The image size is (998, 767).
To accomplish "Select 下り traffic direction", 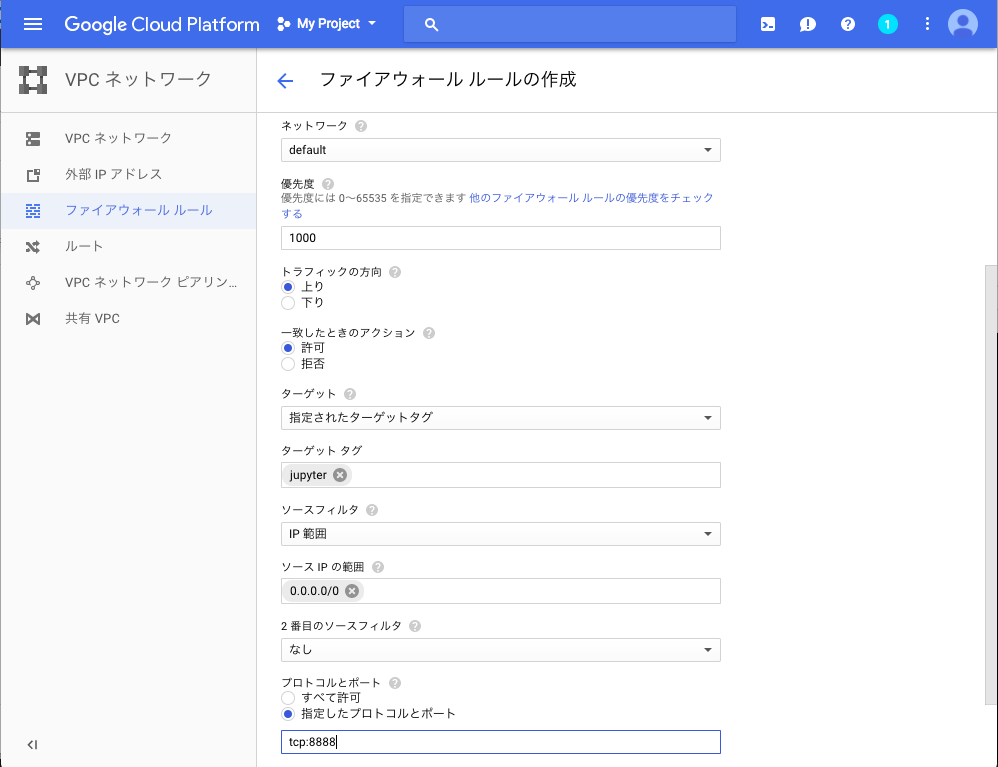I will click(288, 303).
